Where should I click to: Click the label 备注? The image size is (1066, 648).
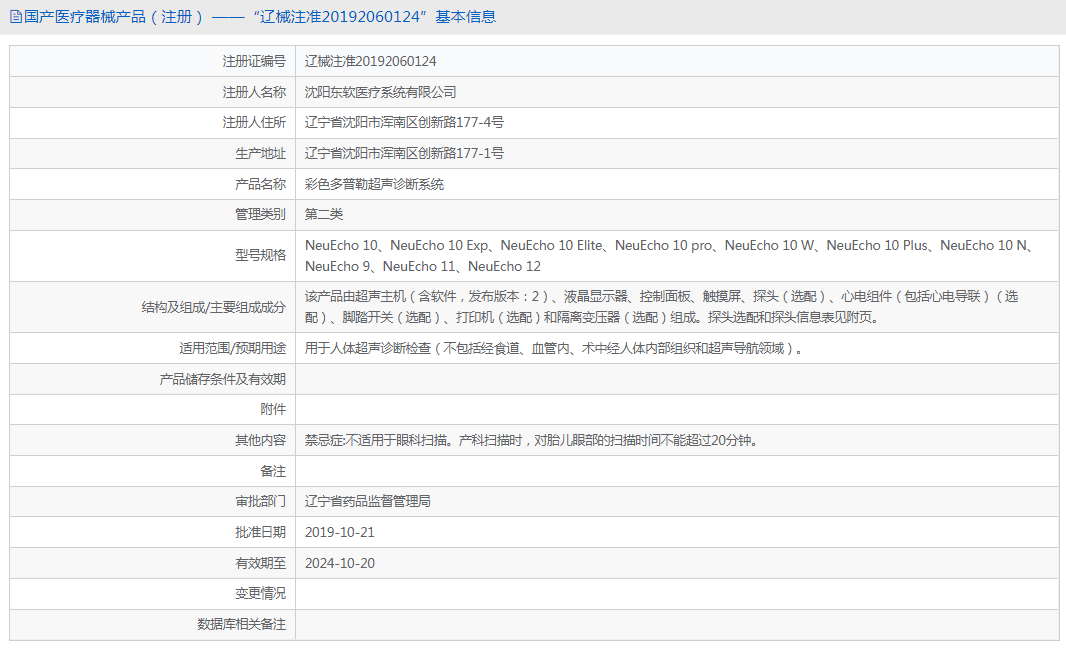click(x=273, y=471)
